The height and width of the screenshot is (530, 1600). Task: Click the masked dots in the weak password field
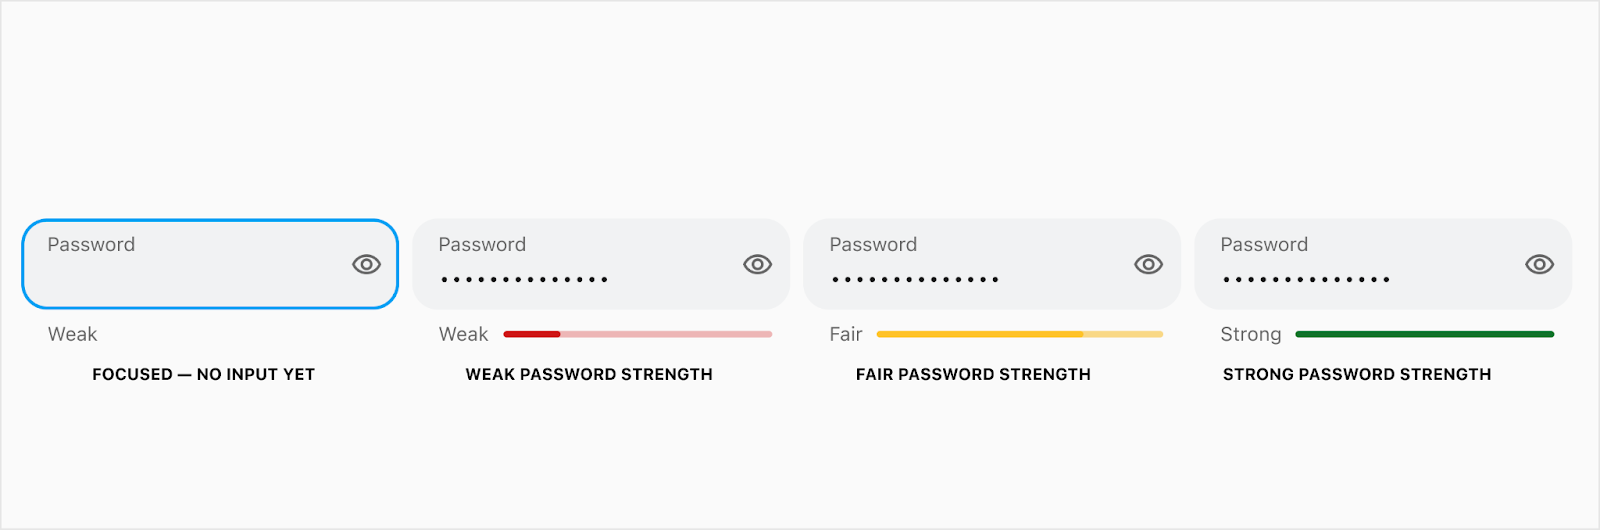[x=524, y=280]
